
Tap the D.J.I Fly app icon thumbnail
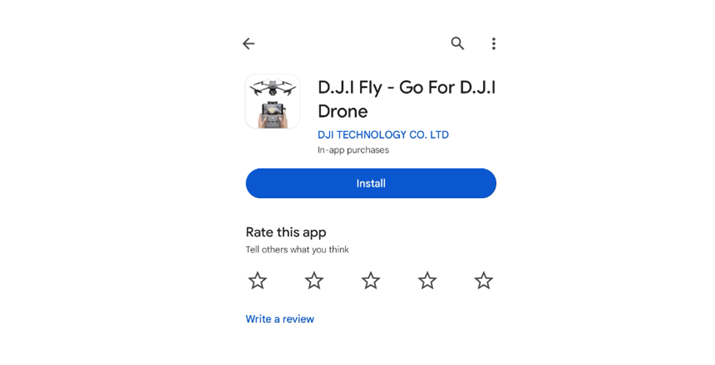(273, 101)
